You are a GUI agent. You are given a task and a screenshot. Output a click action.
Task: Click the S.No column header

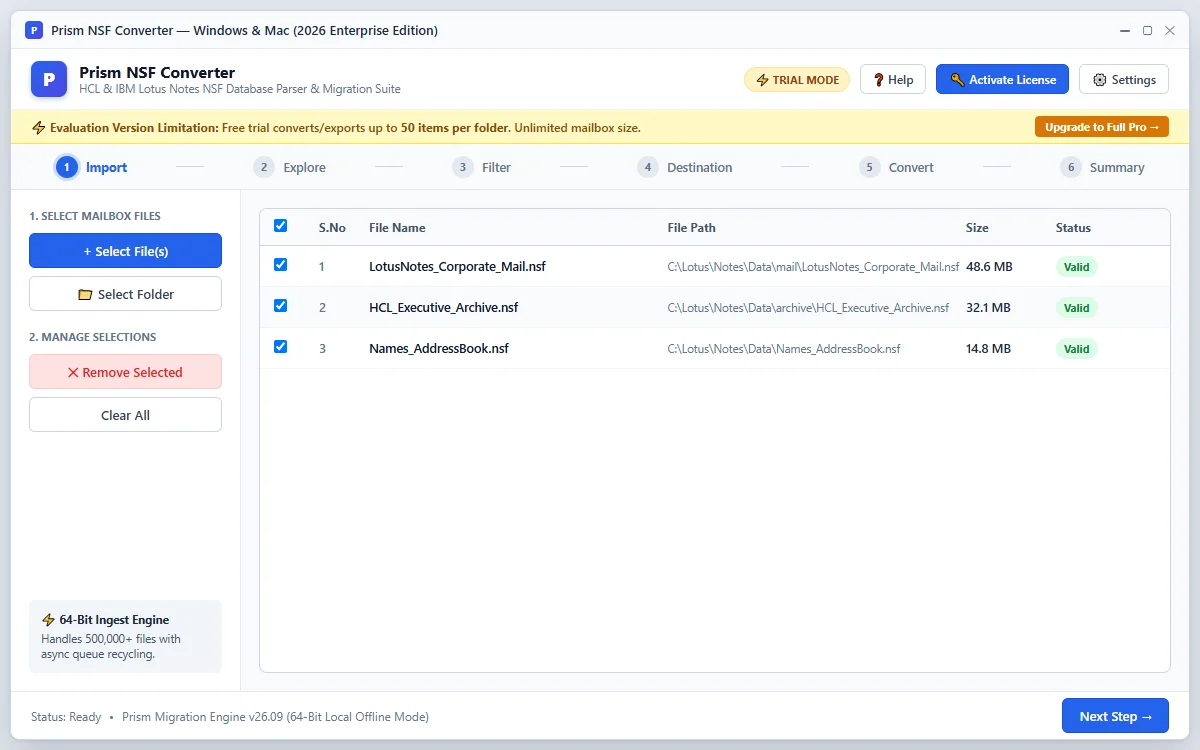point(332,228)
